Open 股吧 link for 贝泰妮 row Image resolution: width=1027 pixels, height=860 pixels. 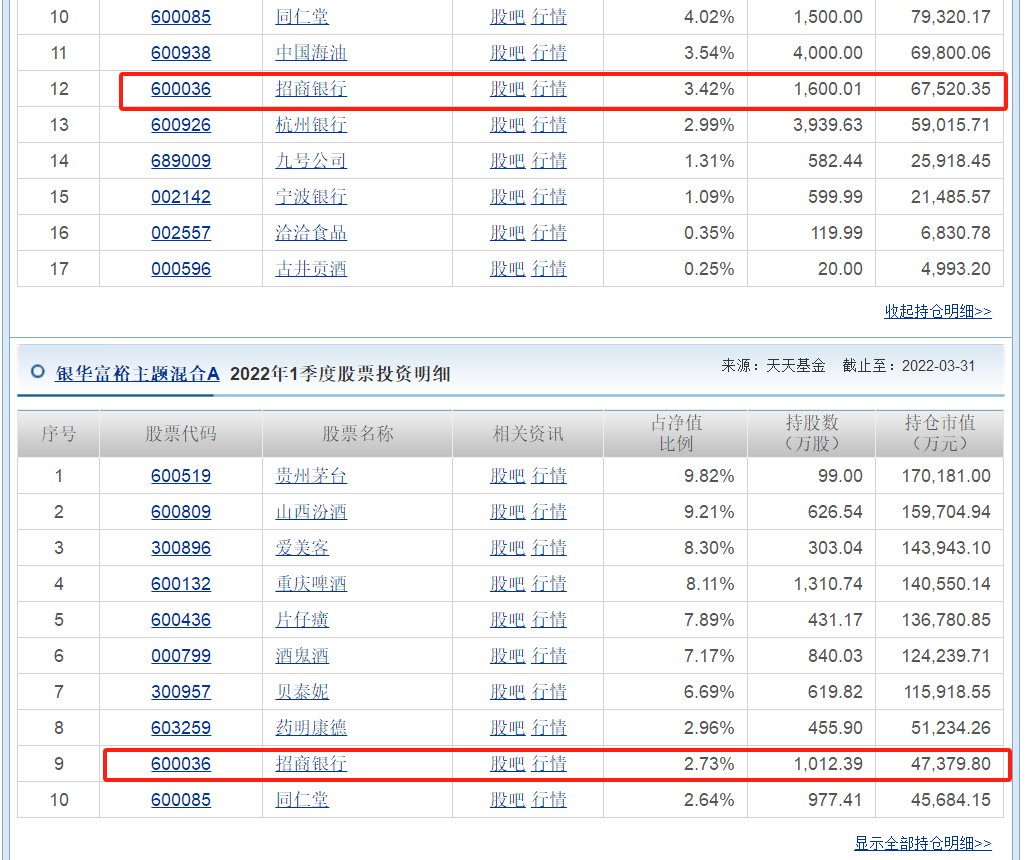(x=508, y=692)
